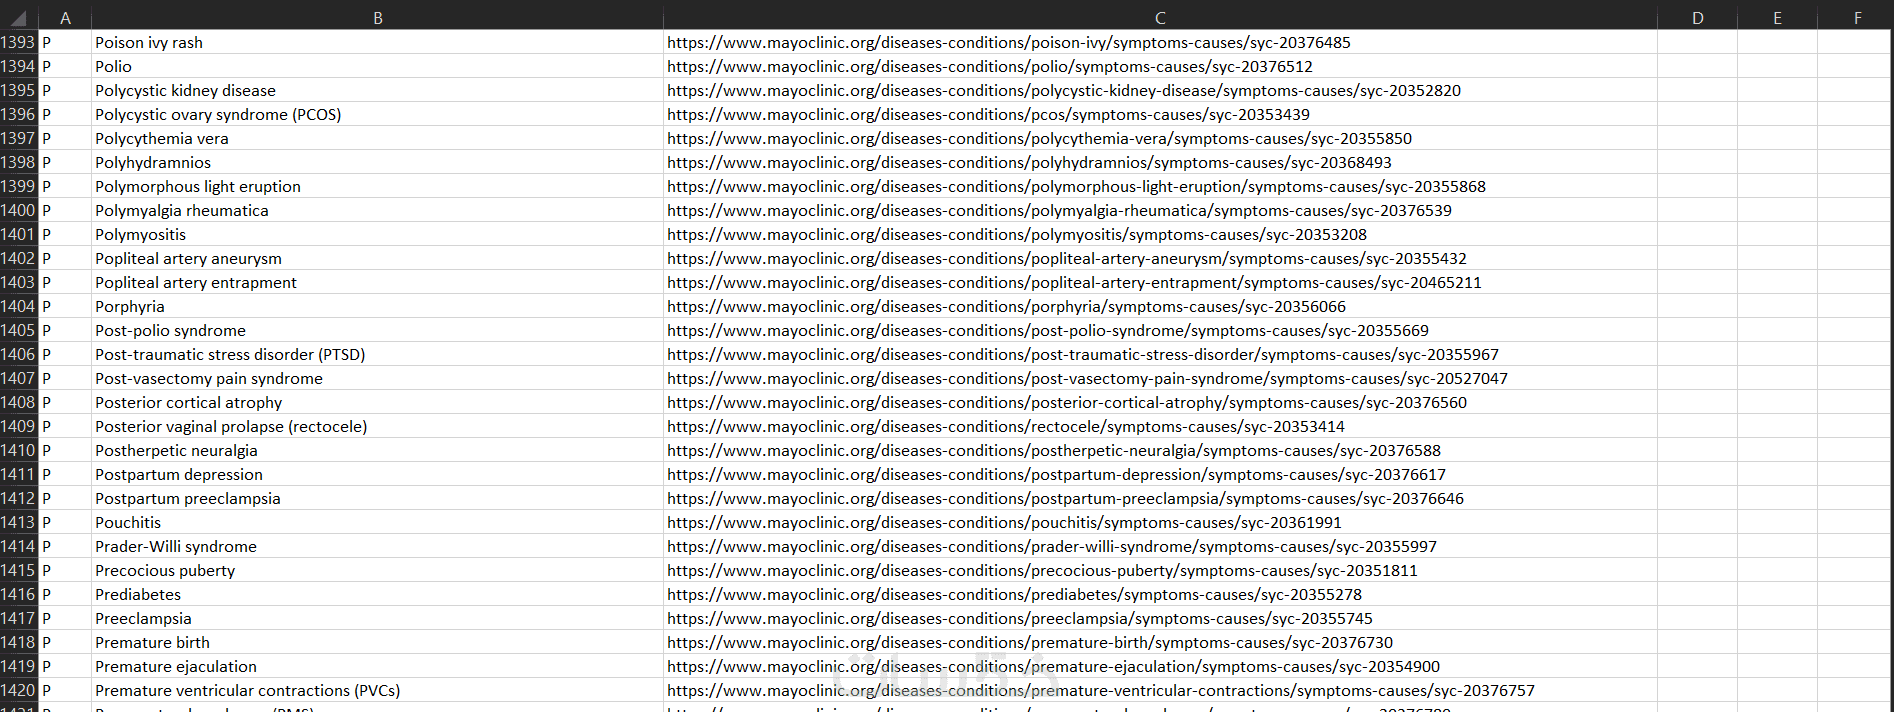Open the rectocele URL cell
This screenshot has width=1894, height=712.
[x=1160, y=426]
